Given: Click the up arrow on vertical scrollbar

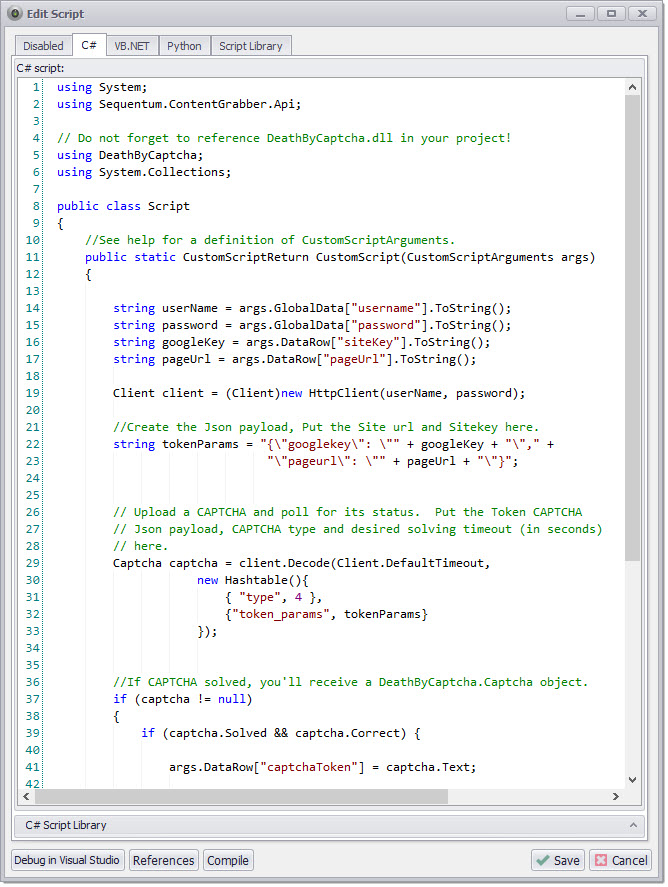Looking at the screenshot, I should pyautogui.click(x=632, y=87).
